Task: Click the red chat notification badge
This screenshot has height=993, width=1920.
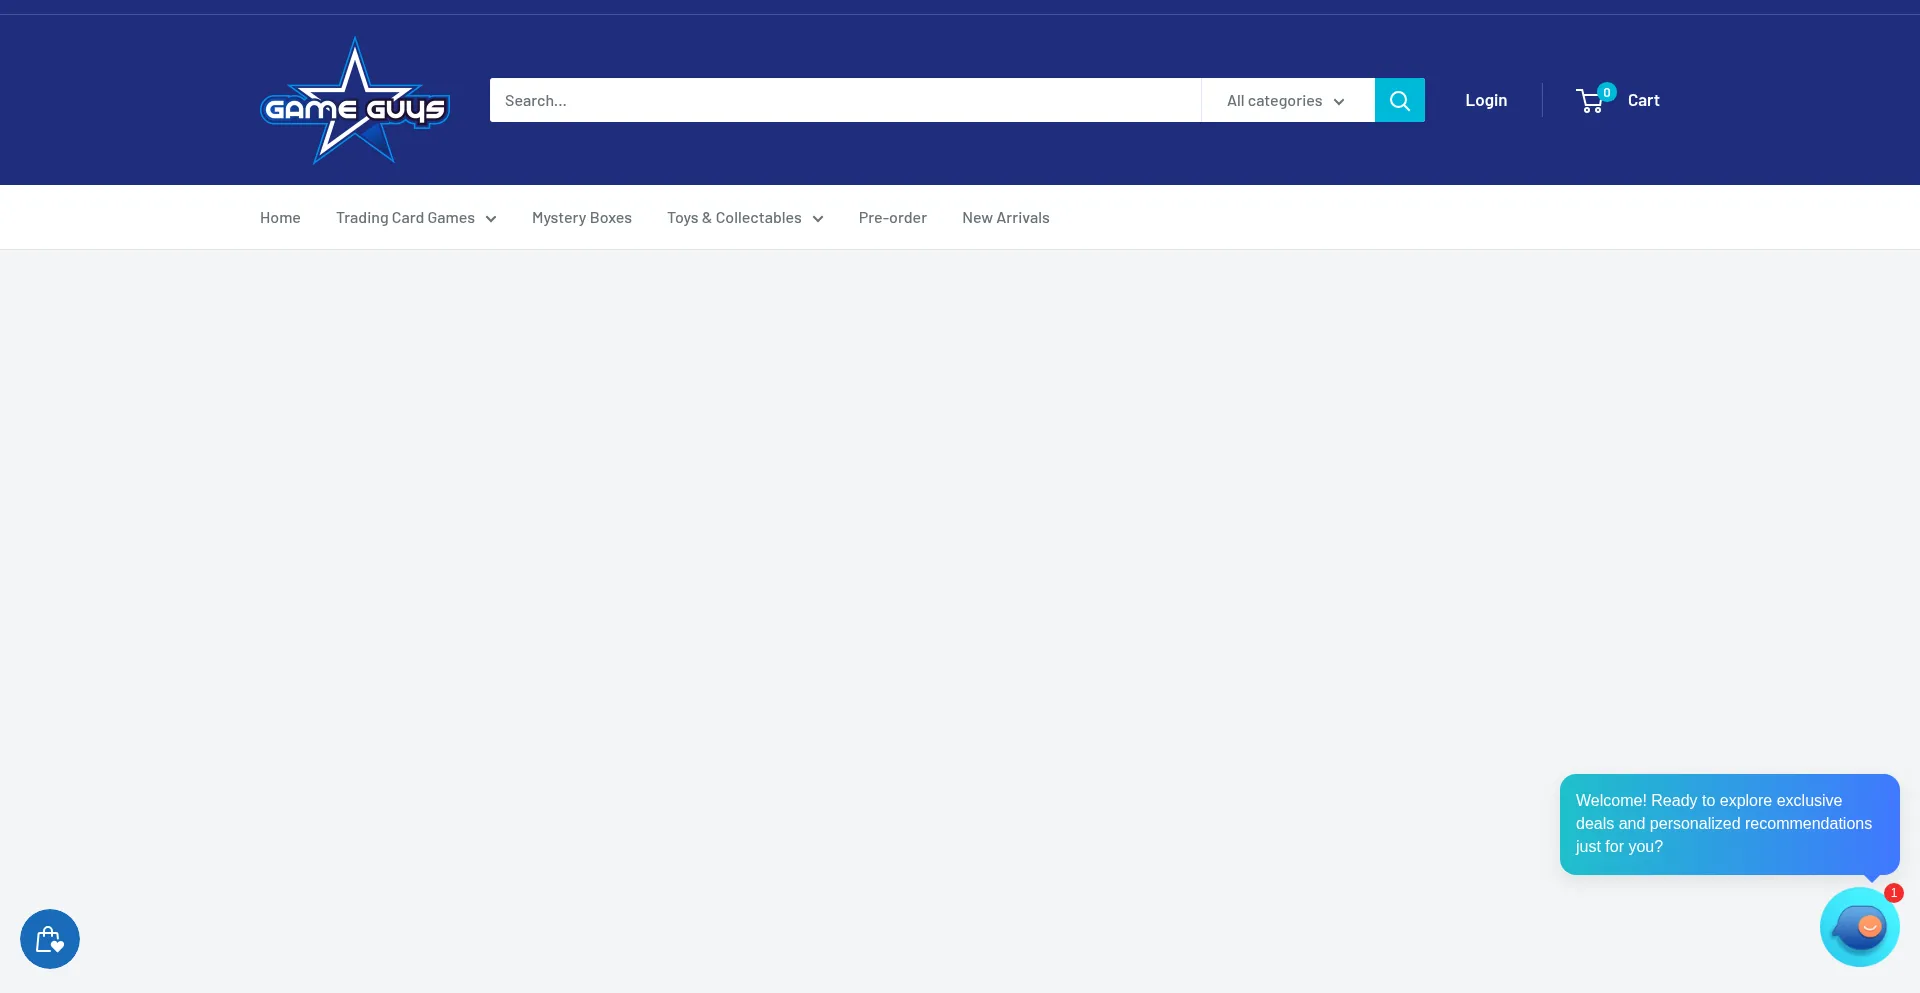Action: pyautogui.click(x=1893, y=893)
